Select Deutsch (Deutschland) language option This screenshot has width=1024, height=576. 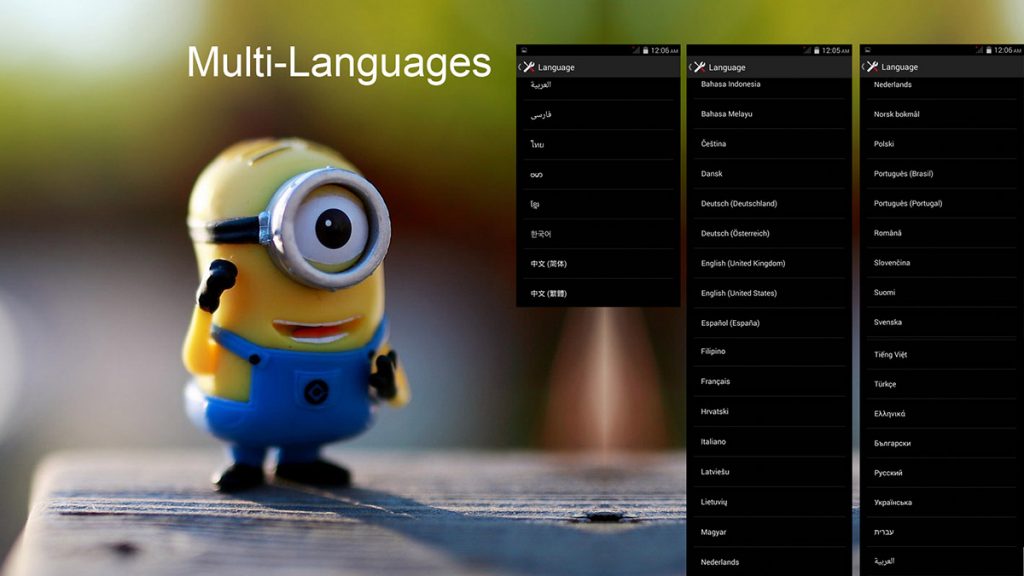(739, 203)
